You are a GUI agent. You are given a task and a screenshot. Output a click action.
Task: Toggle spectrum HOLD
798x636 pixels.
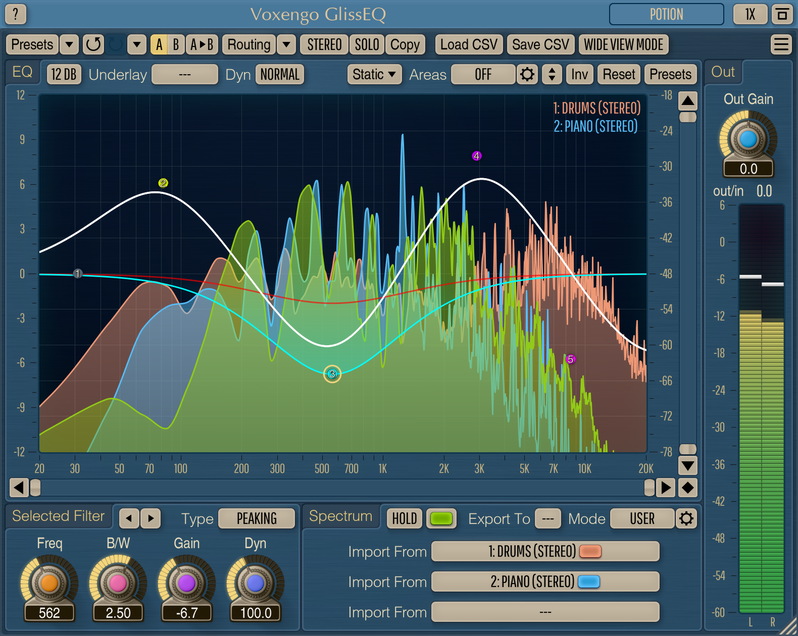[x=404, y=518]
